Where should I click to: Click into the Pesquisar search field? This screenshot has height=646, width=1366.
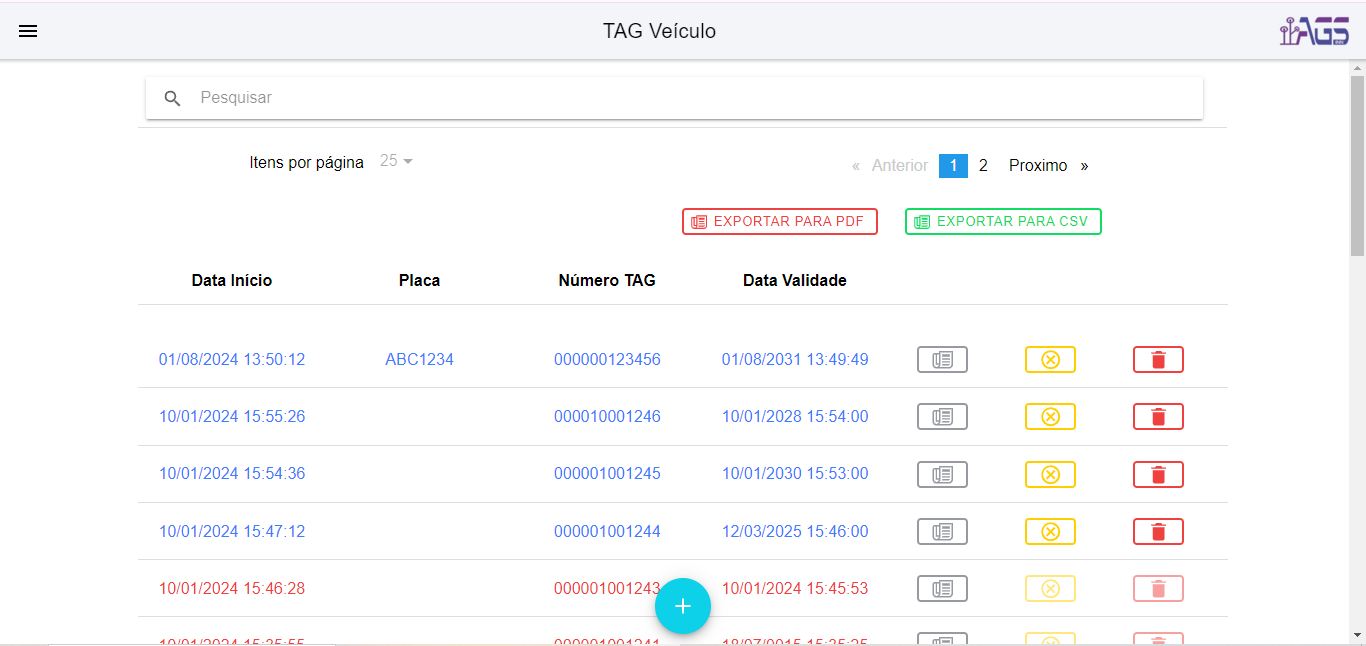[x=690, y=98]
